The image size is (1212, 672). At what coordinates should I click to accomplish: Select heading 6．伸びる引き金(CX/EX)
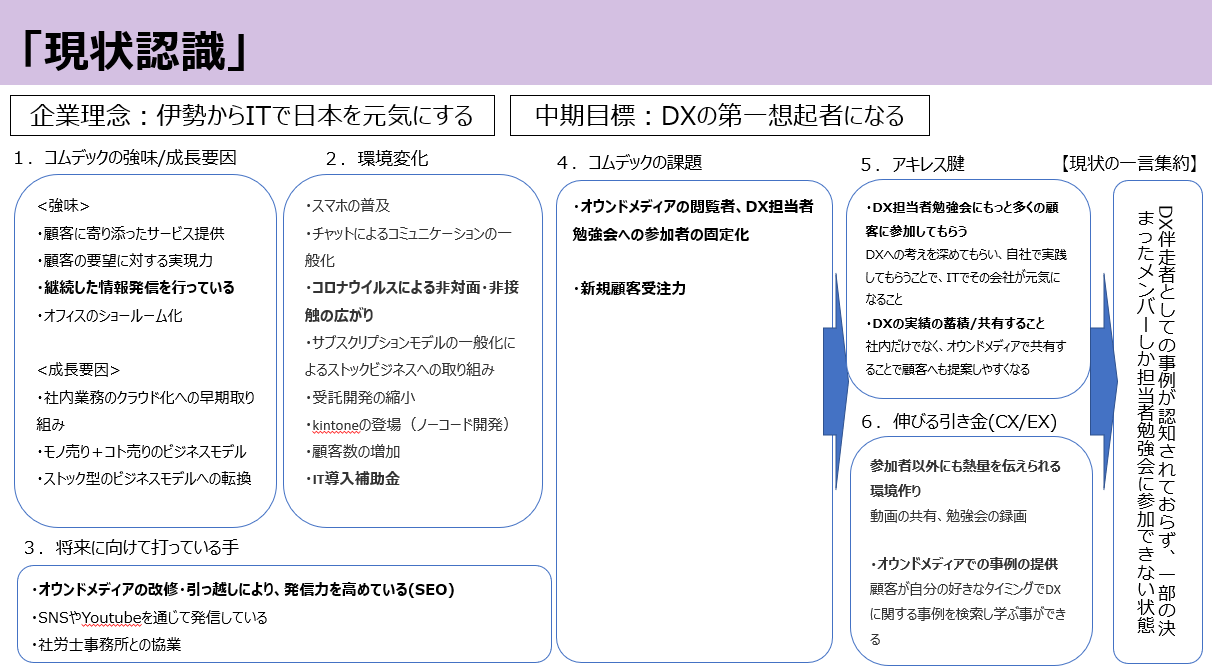tap(959, 421)
